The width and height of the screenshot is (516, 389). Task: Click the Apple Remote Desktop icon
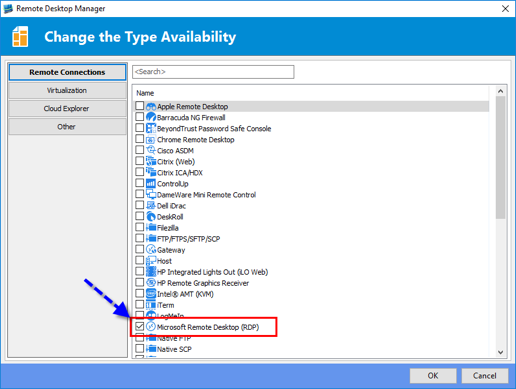tap(151, 107)
